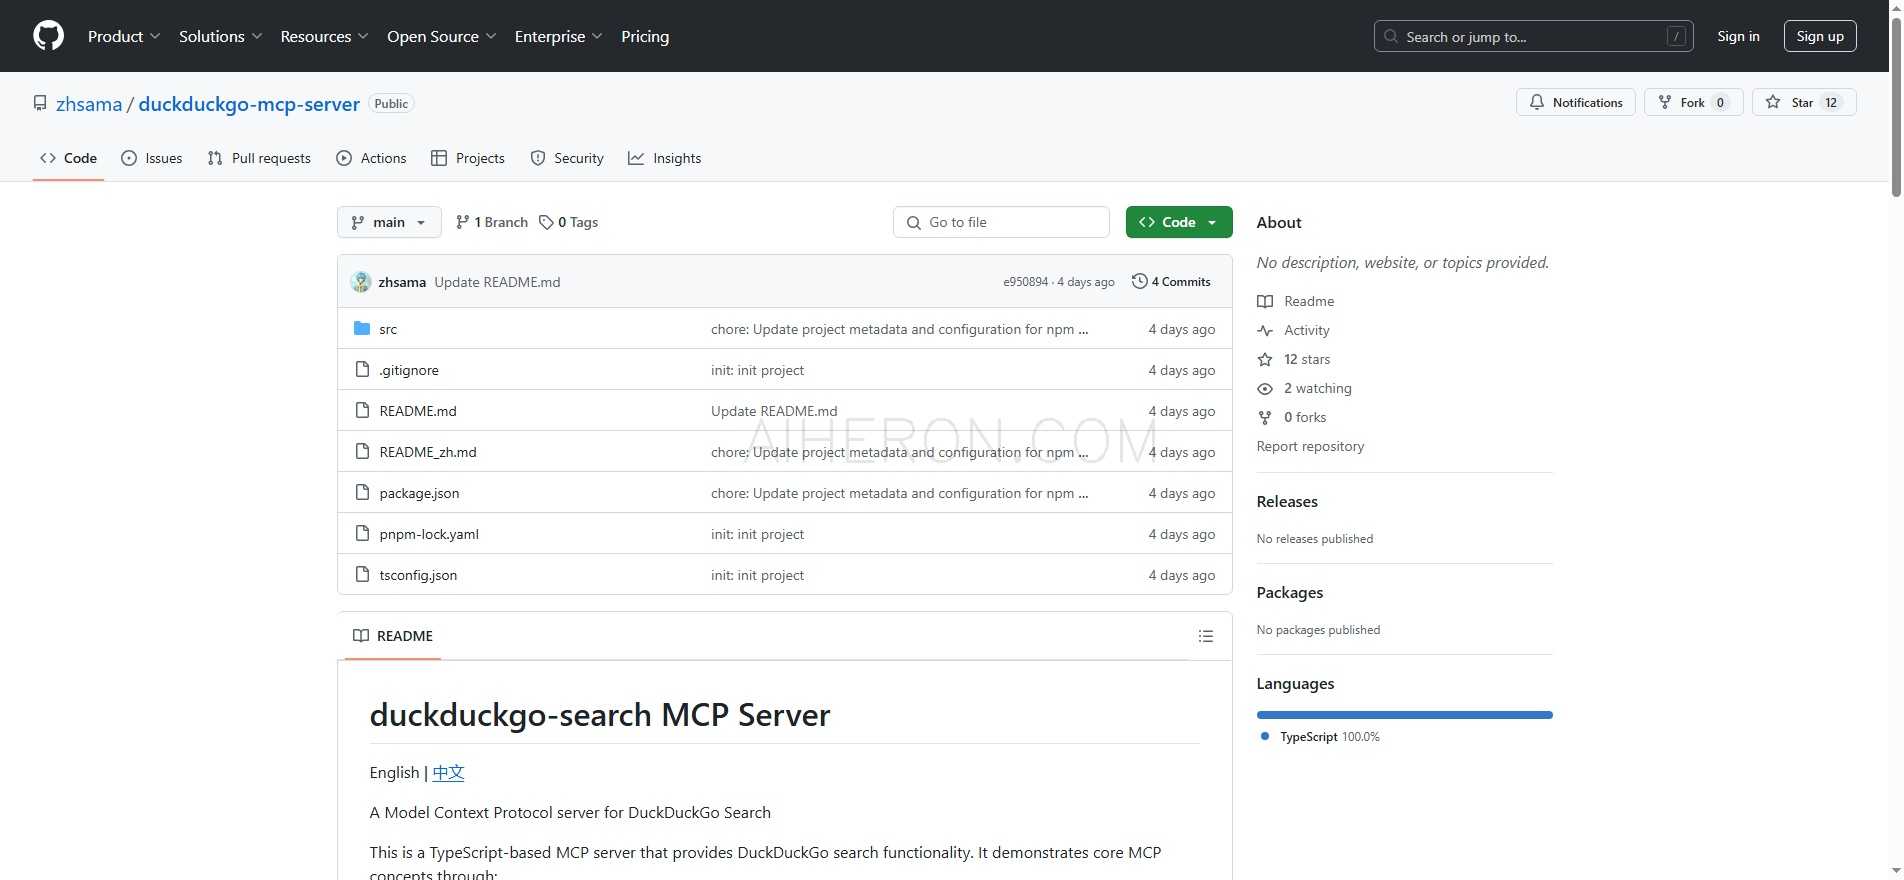Expand the Product menu
Screen dimensions: 1904x880
[x=124, y=36]
